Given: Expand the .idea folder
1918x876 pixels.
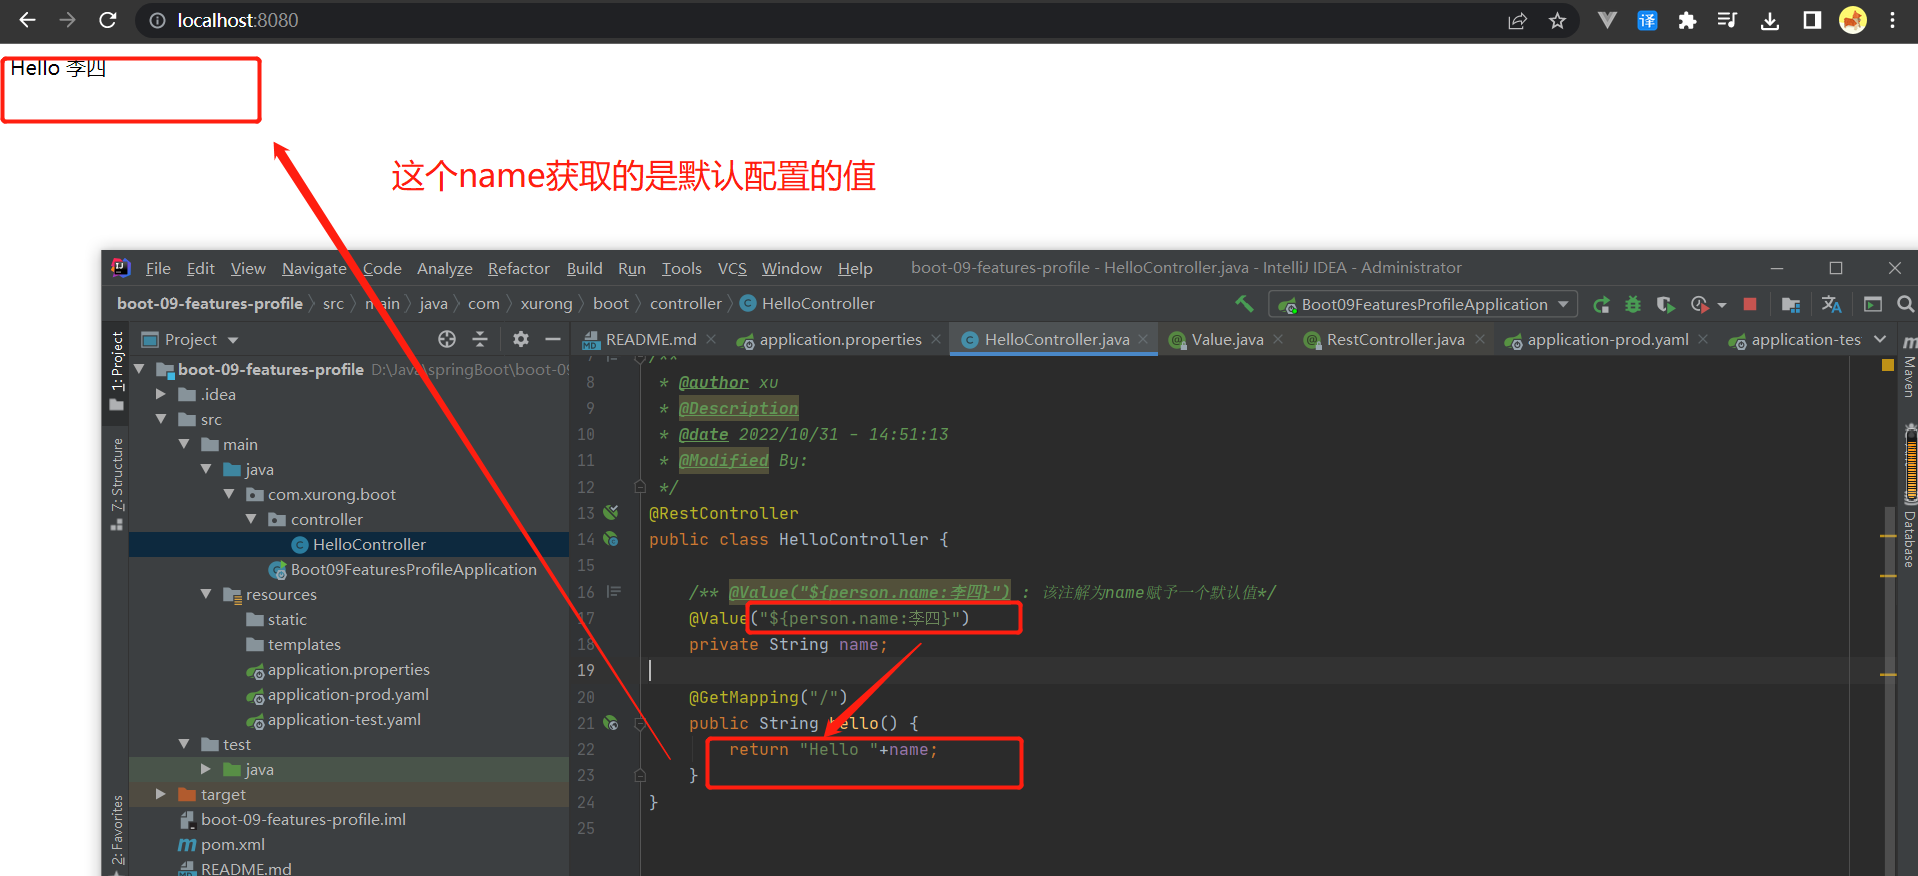Looking at the screenshot, I should point(161,394).
